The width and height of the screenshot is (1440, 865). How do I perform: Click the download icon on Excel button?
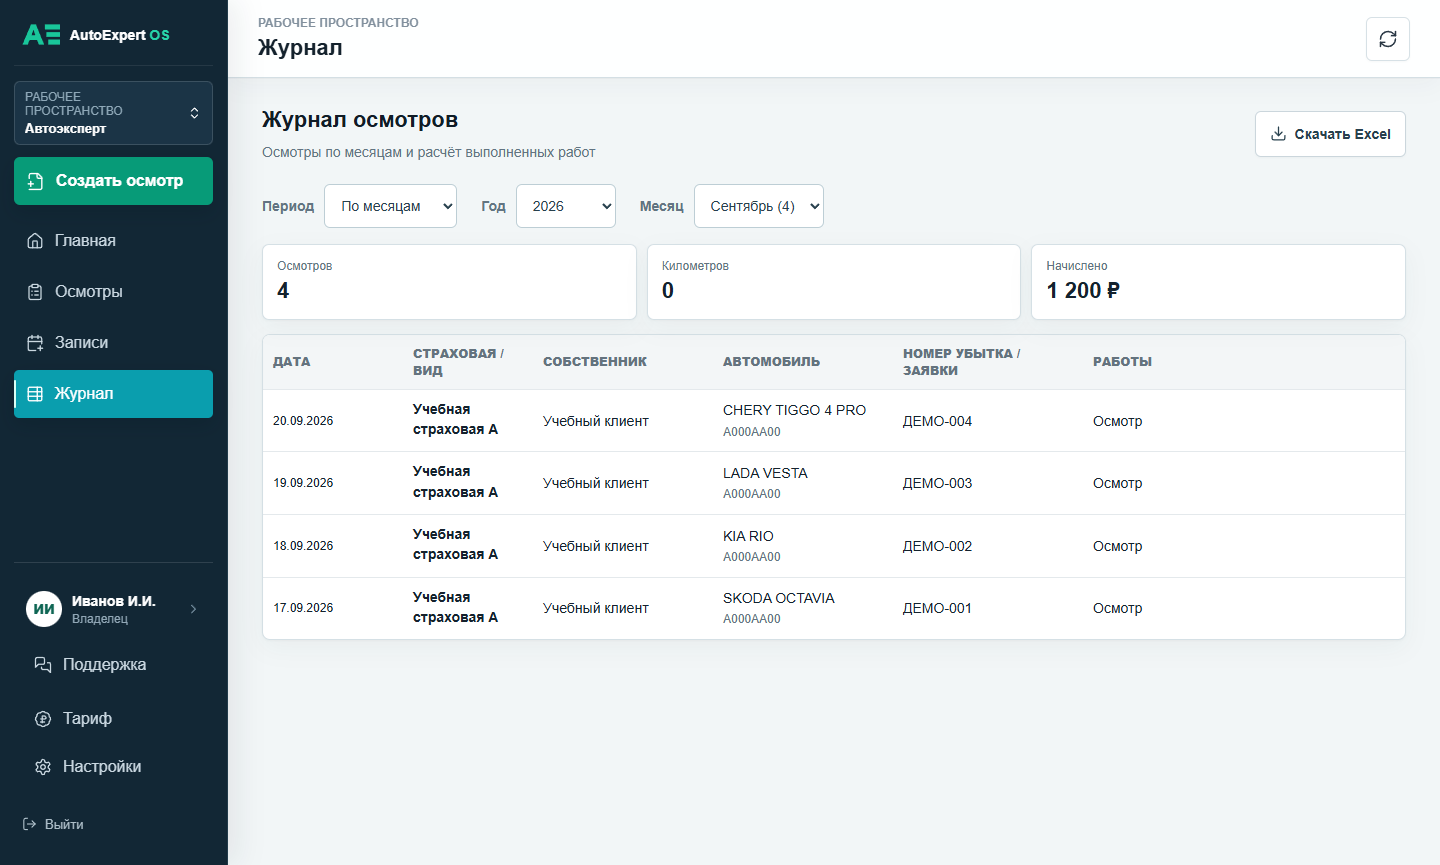point(1278,134)
